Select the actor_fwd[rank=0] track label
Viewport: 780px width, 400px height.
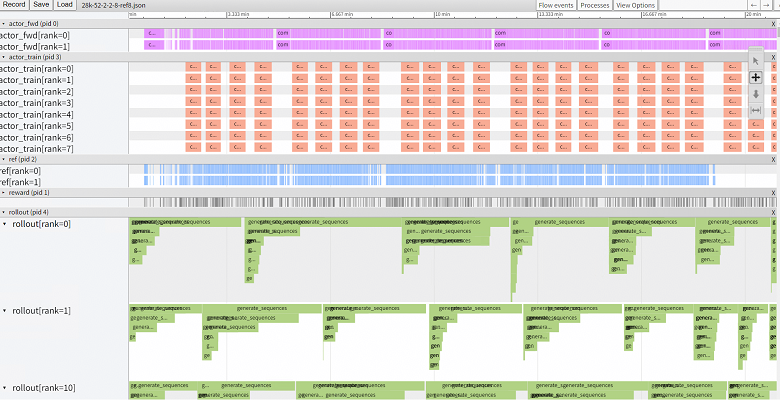35,35
